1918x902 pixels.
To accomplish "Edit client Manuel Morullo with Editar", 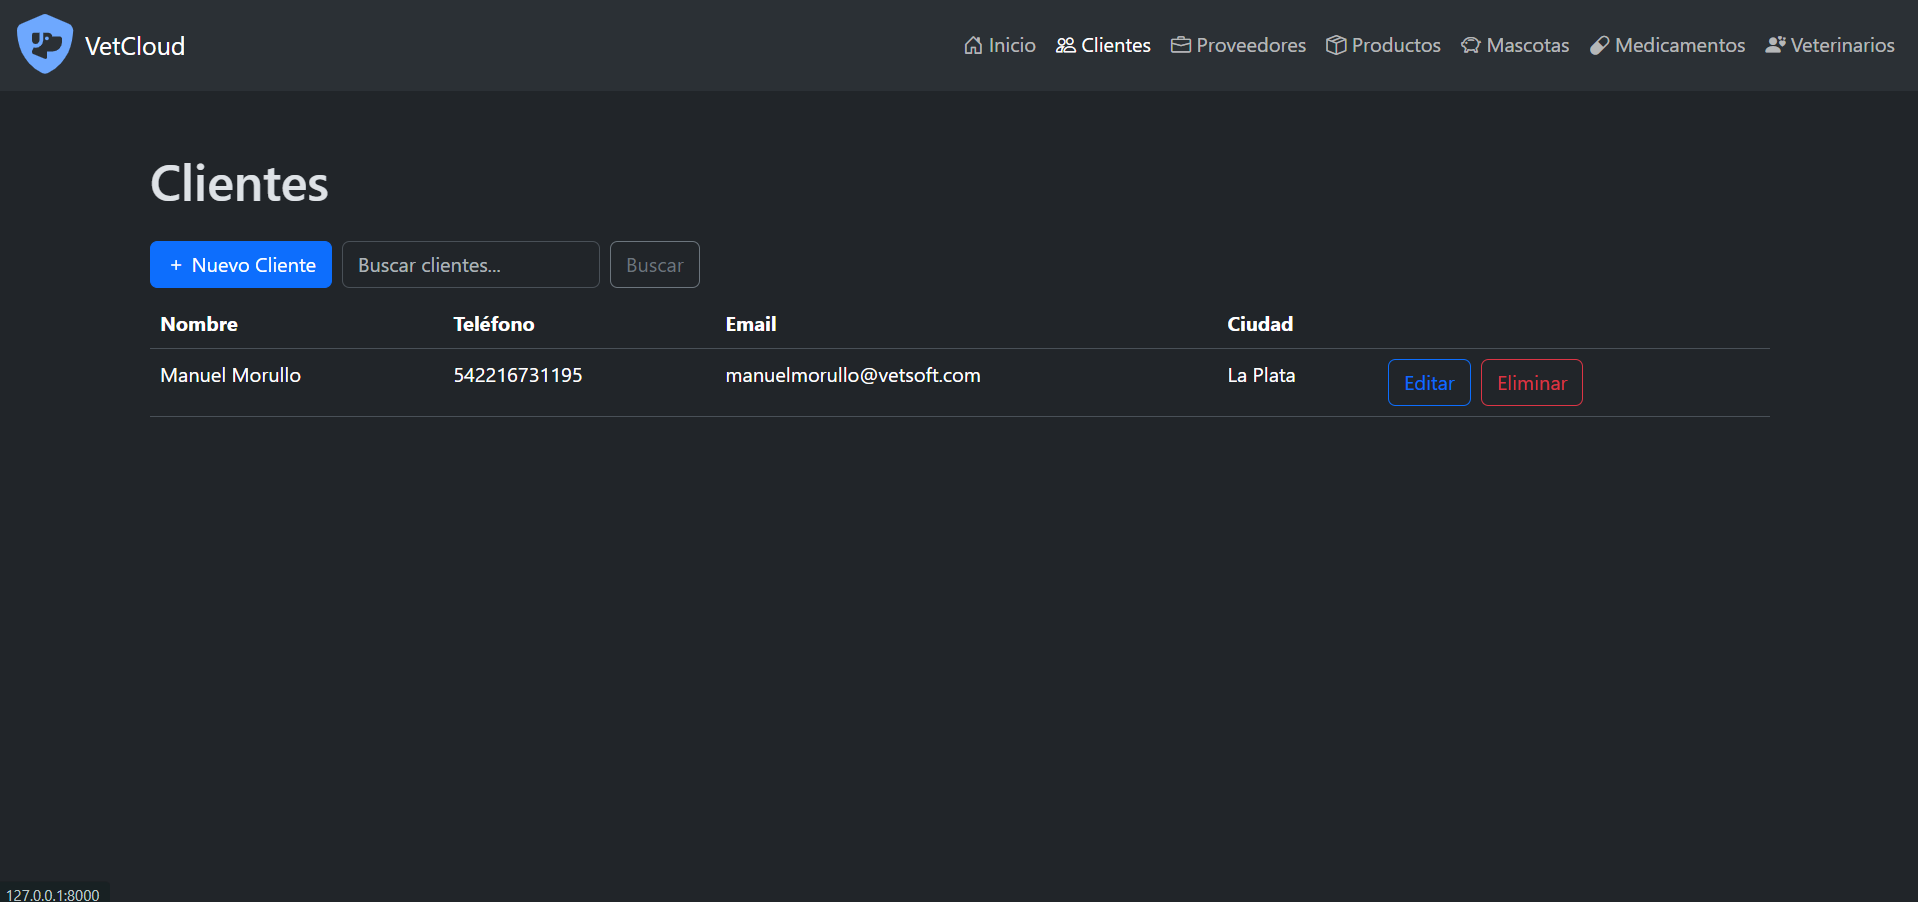I will click(1428, 383).
